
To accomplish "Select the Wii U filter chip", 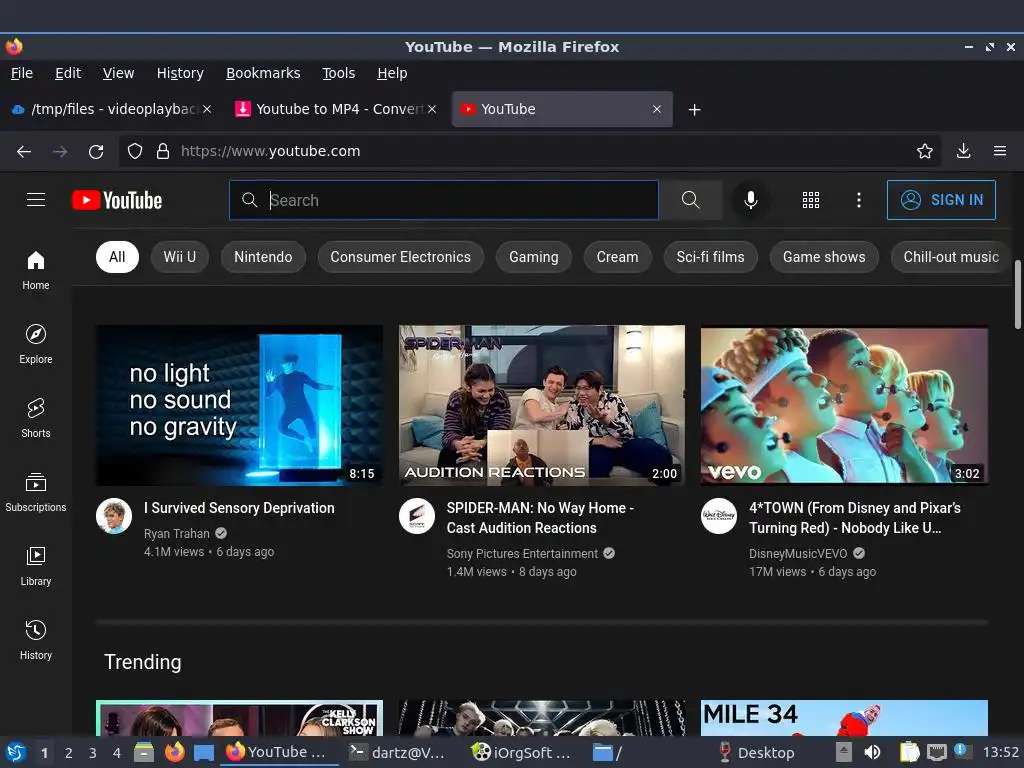I will pyautogui.click(x=180, y=257).
